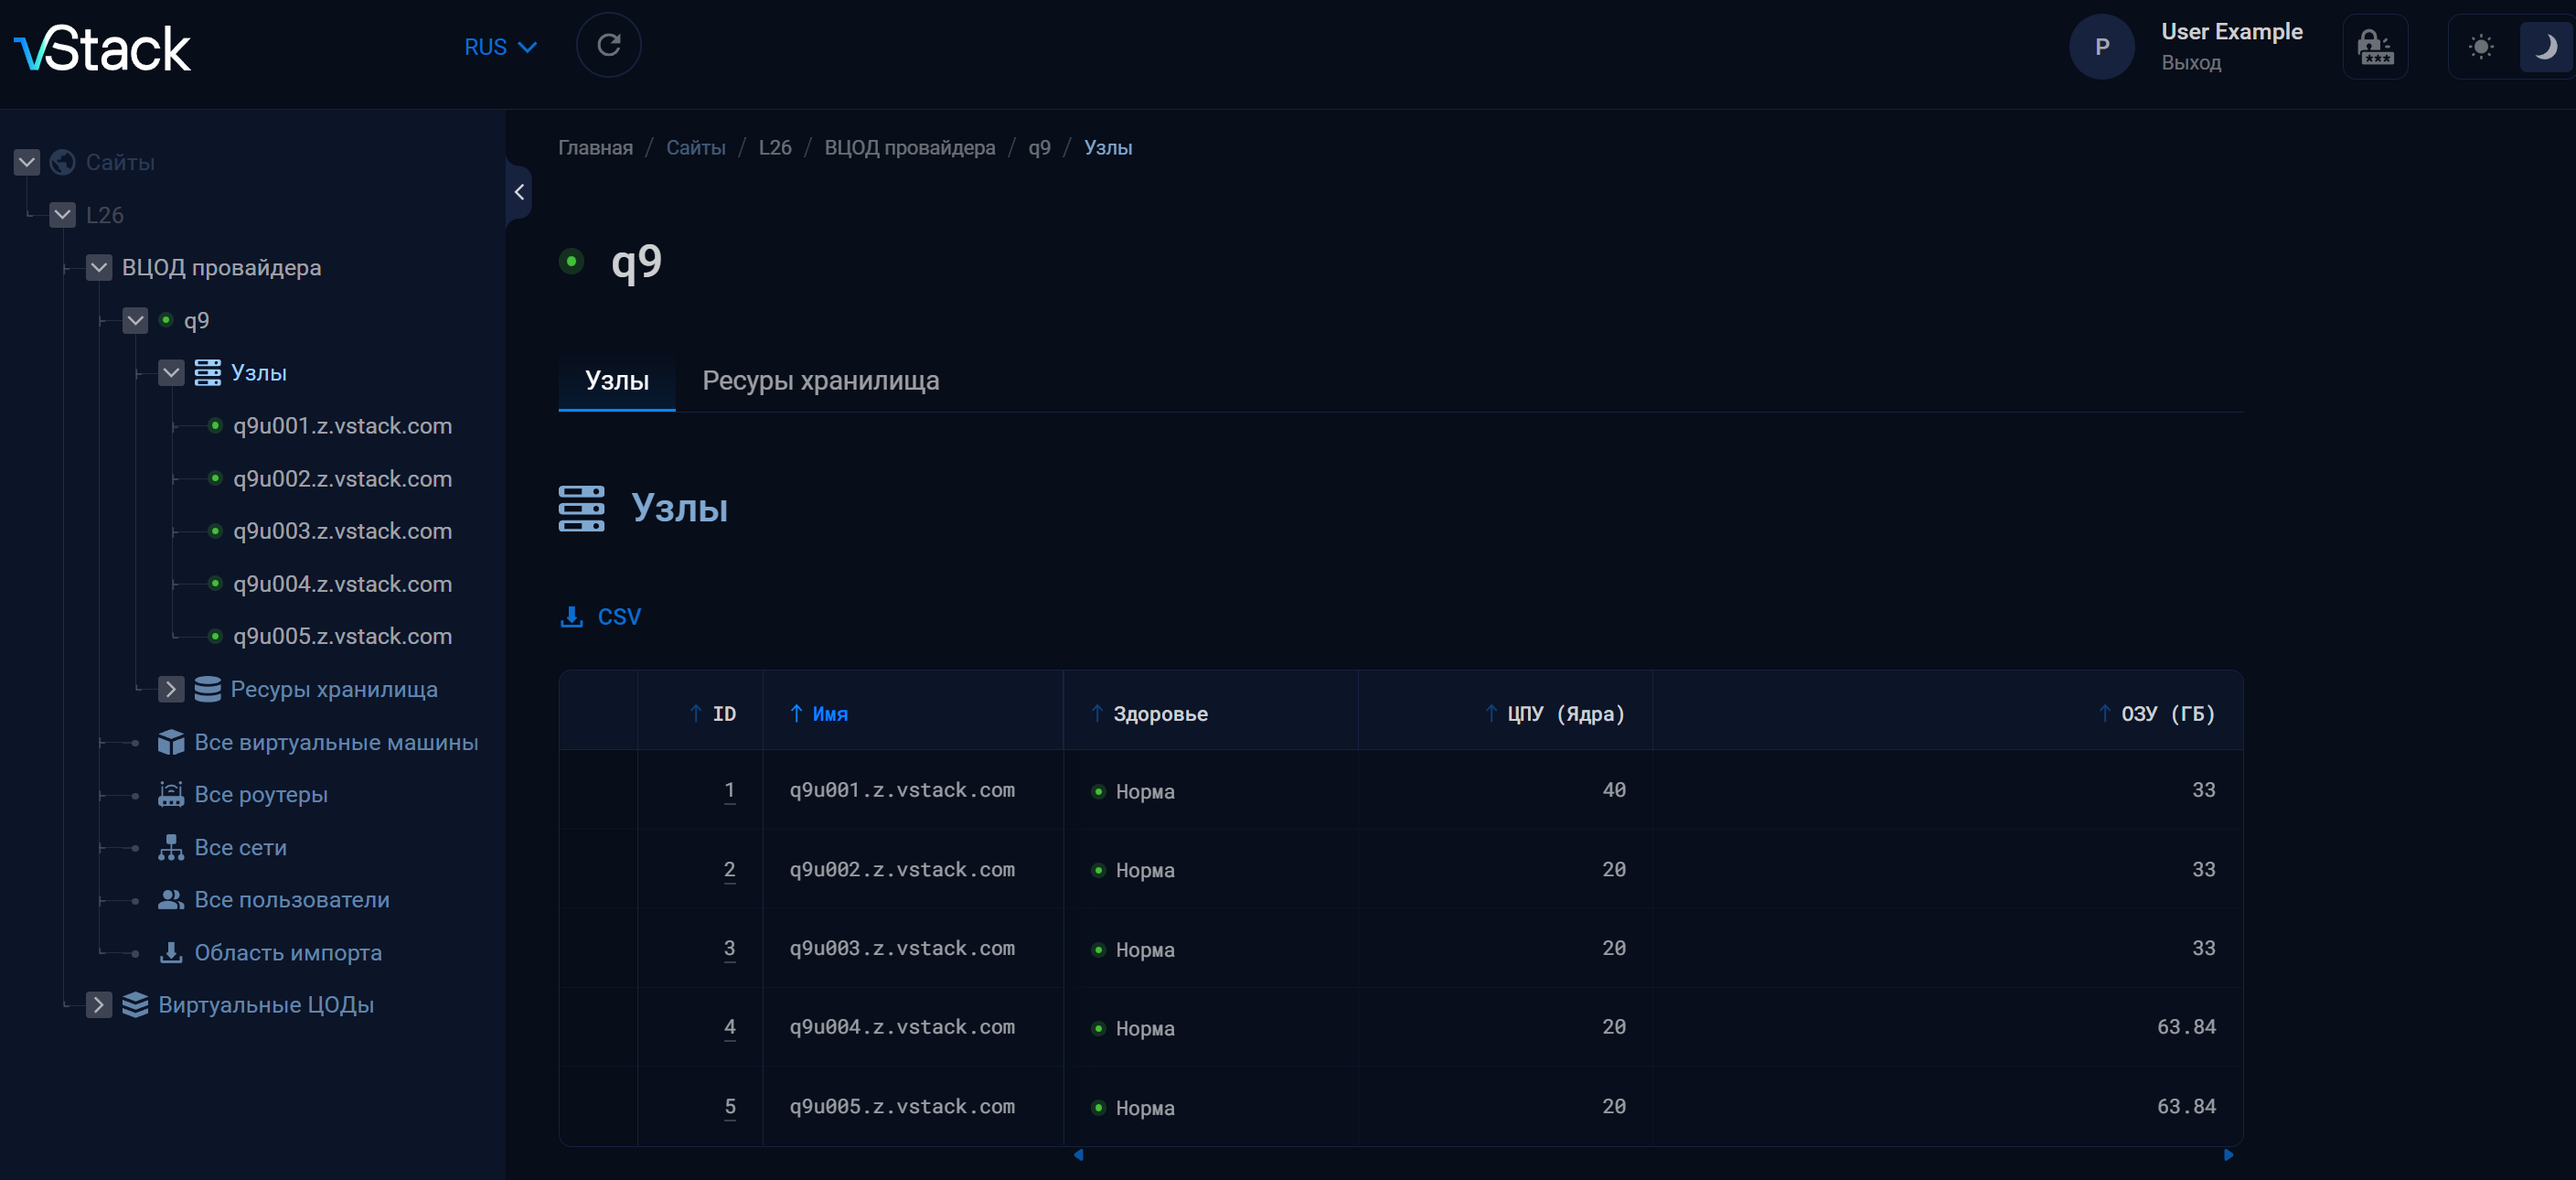This screenshot has height=1180, width=2576.
Task: Open node ID 3 link
Action: pyautogui.click(x=730, y=949)
